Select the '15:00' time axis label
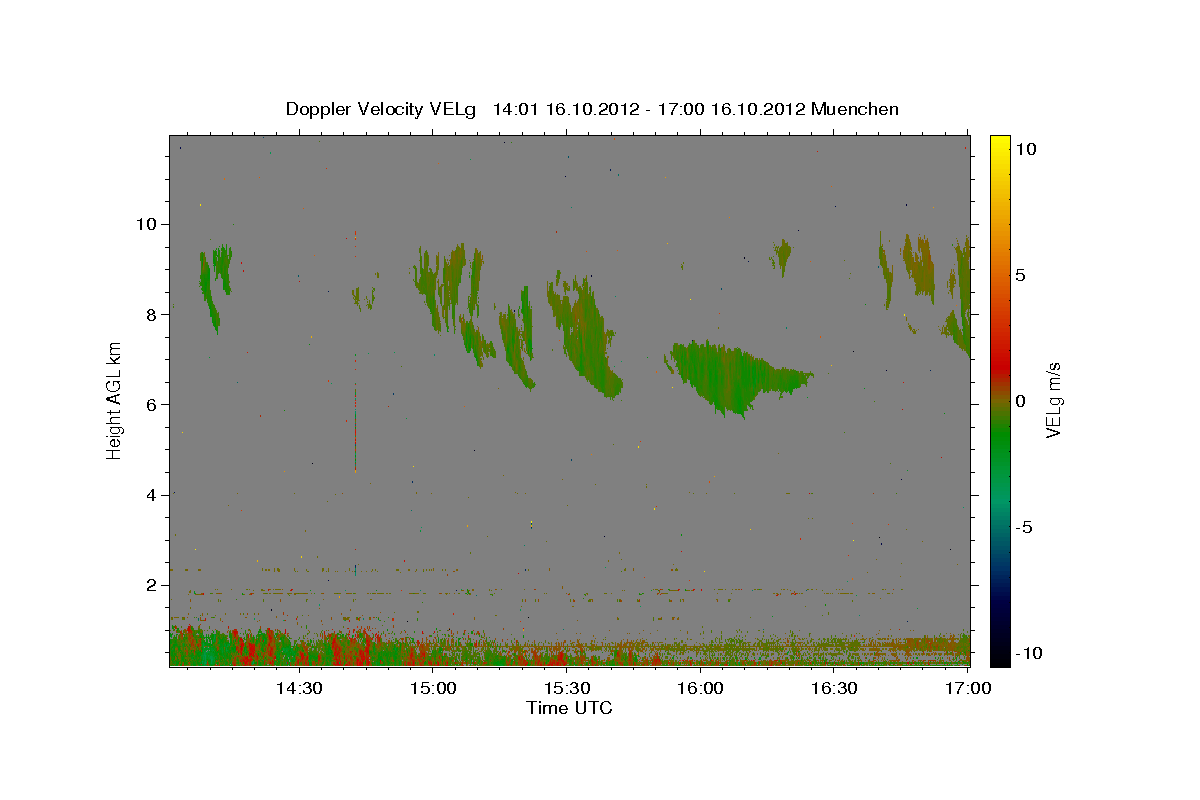The height and width of the screenshot is (800, 1200). pos(433,688)
